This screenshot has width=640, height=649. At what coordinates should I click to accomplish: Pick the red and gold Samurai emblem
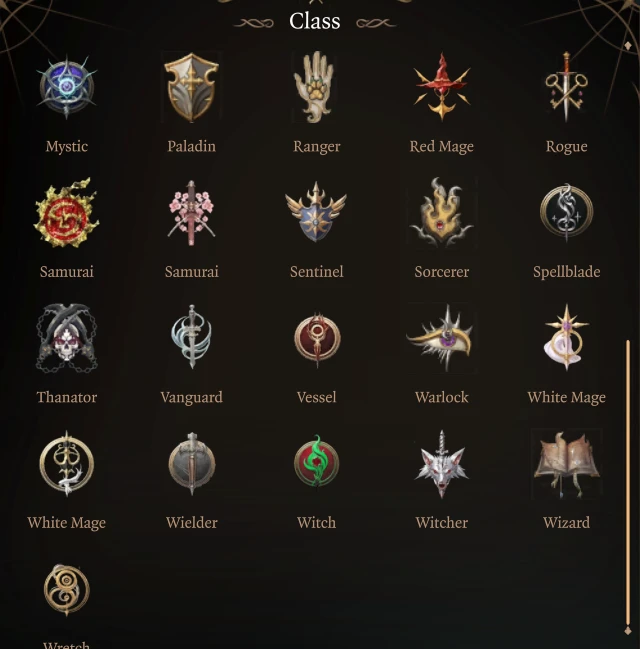66,213
